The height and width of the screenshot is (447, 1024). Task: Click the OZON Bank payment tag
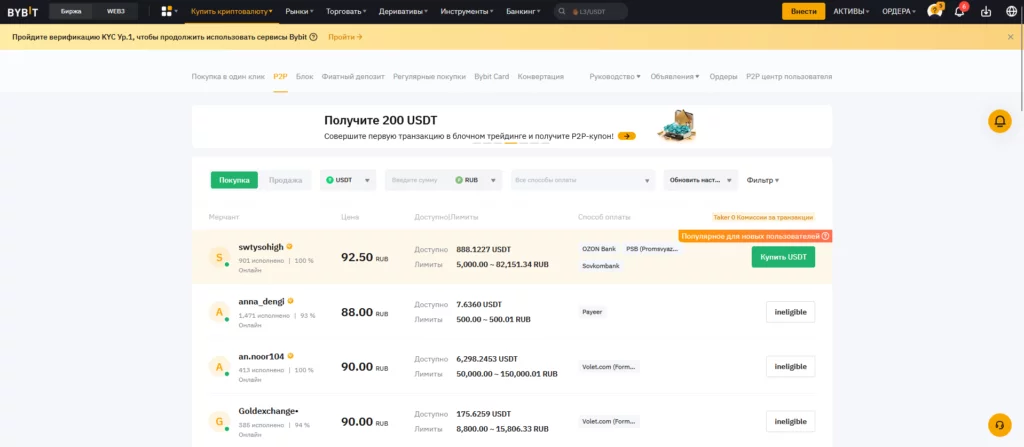click(598, 249)
